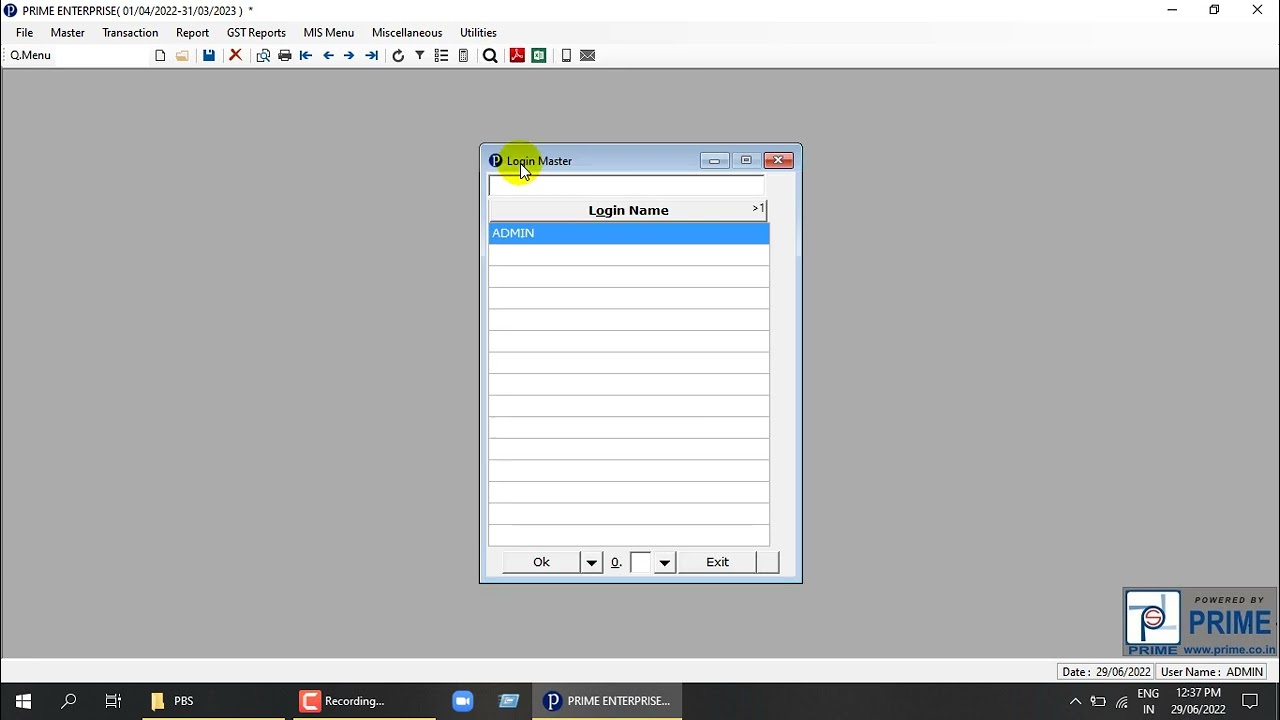
Task: Show hidden system tray icons chevron
Action: point(1075,701)
